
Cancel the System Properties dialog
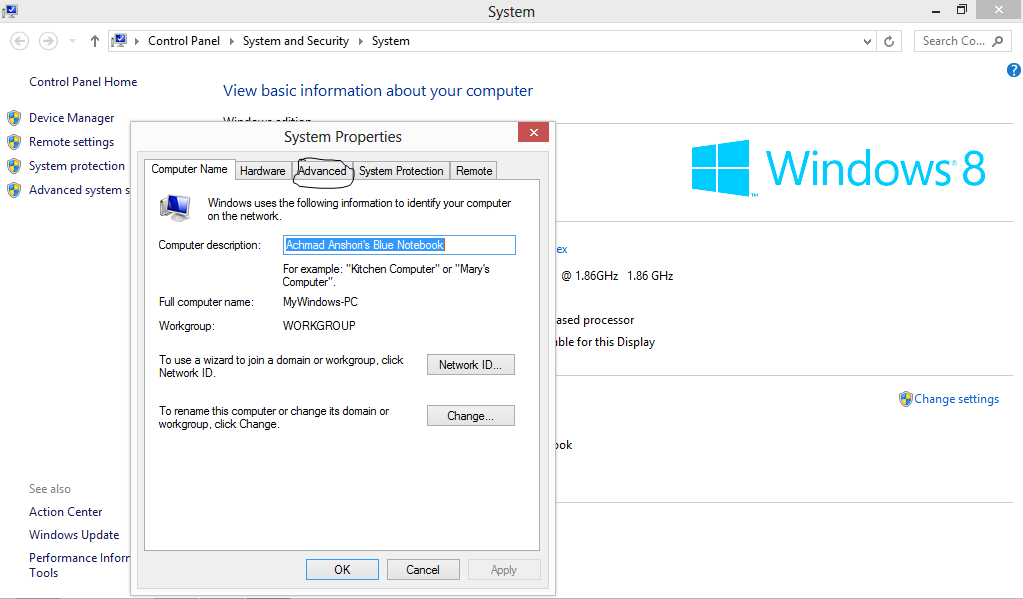(423, 570)
